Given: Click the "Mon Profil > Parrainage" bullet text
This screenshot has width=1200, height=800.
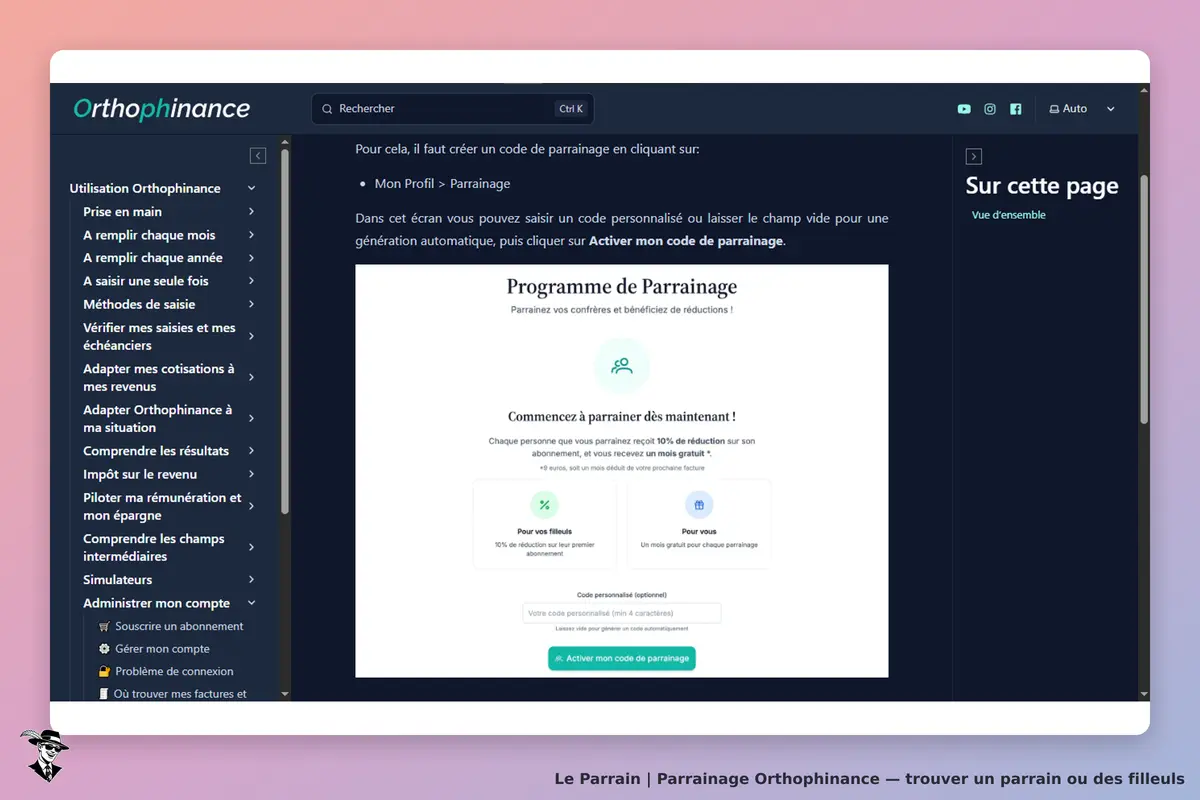Looking at the screenshot, I should pyautogui.click(x=443, y=184).
